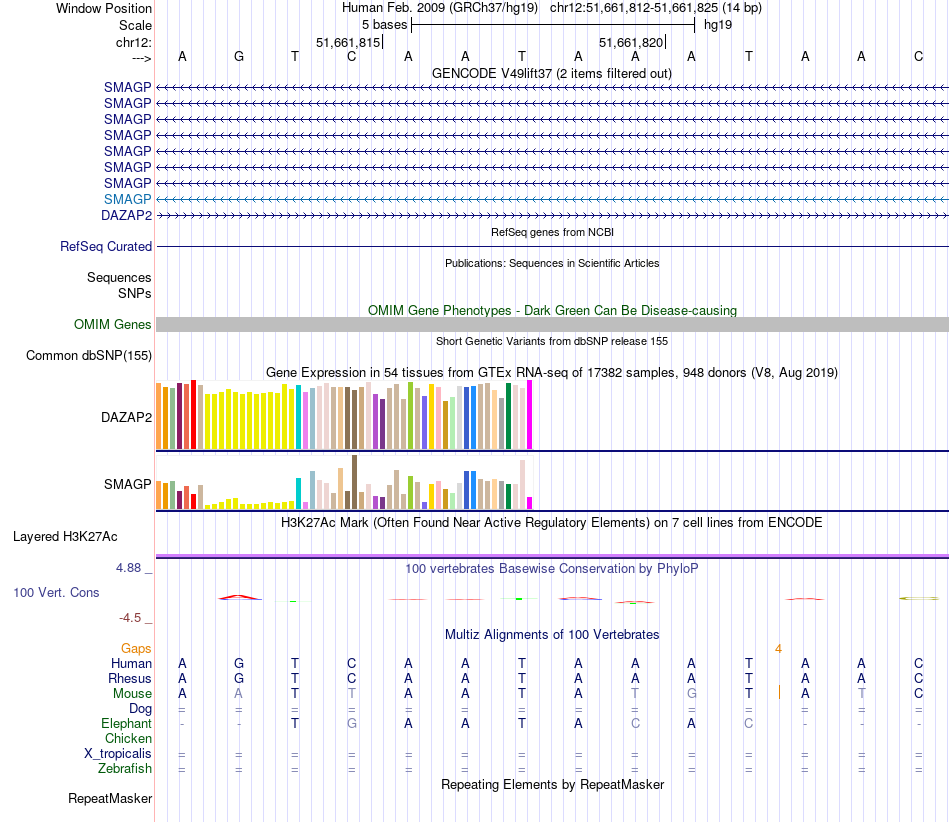Viewport: 950px width, 822px height.
Task: Click the orange insertion bar in Mouse row
Action: (779, 692)
